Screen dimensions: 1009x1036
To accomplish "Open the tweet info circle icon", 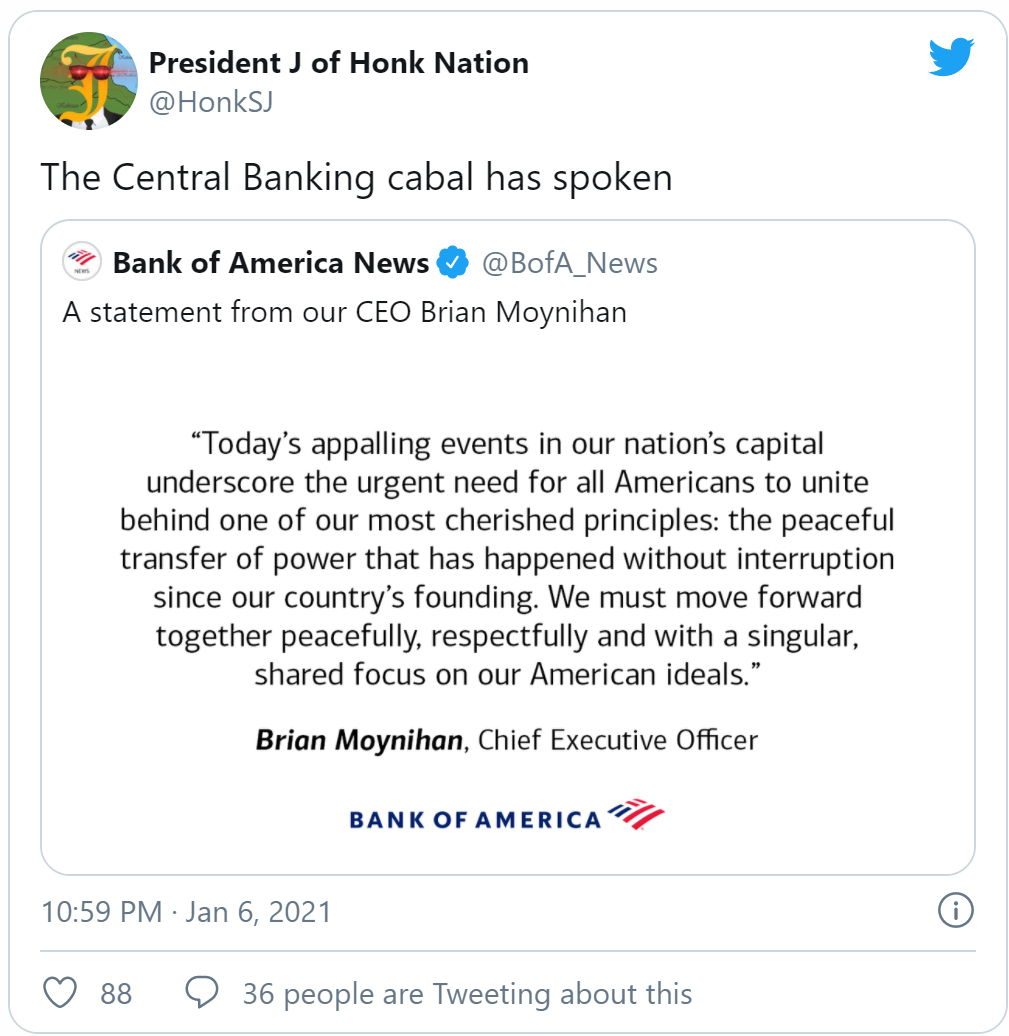I will pos(955,911).
